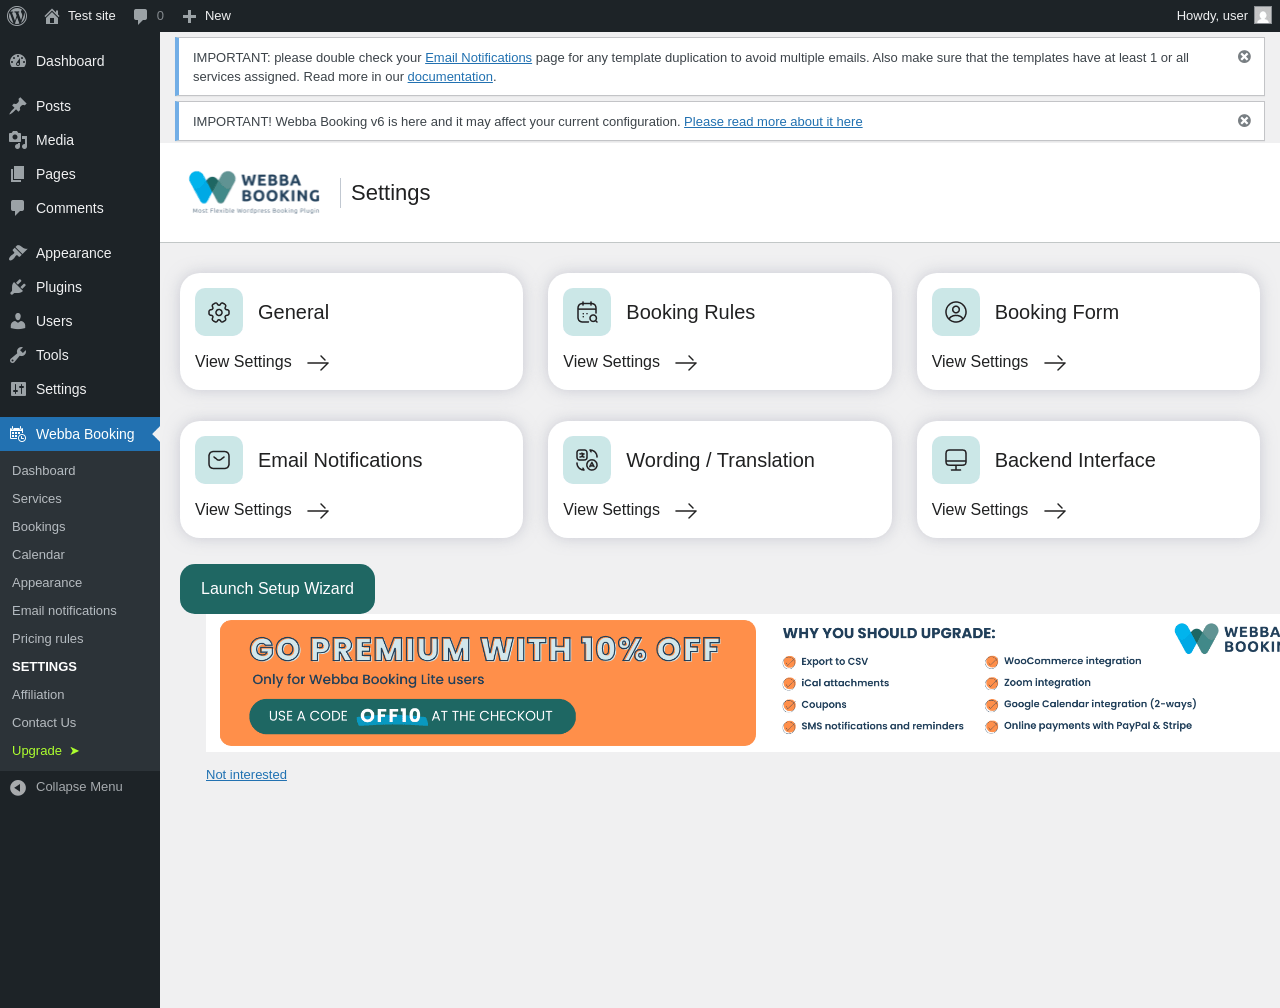Open Posts menu
Screen dimensions: 1280x1008
[x=80, y=106]
